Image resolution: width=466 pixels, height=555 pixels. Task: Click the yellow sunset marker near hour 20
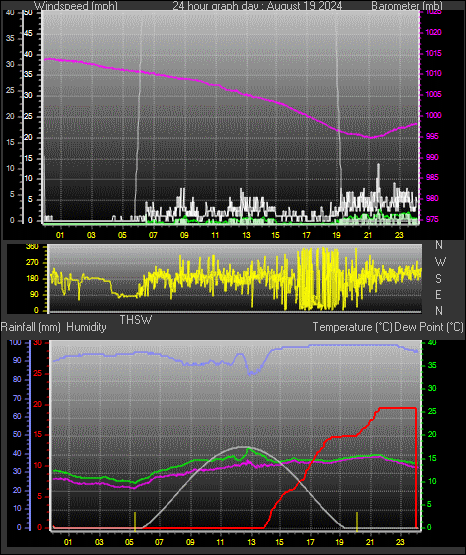[357, 521]
